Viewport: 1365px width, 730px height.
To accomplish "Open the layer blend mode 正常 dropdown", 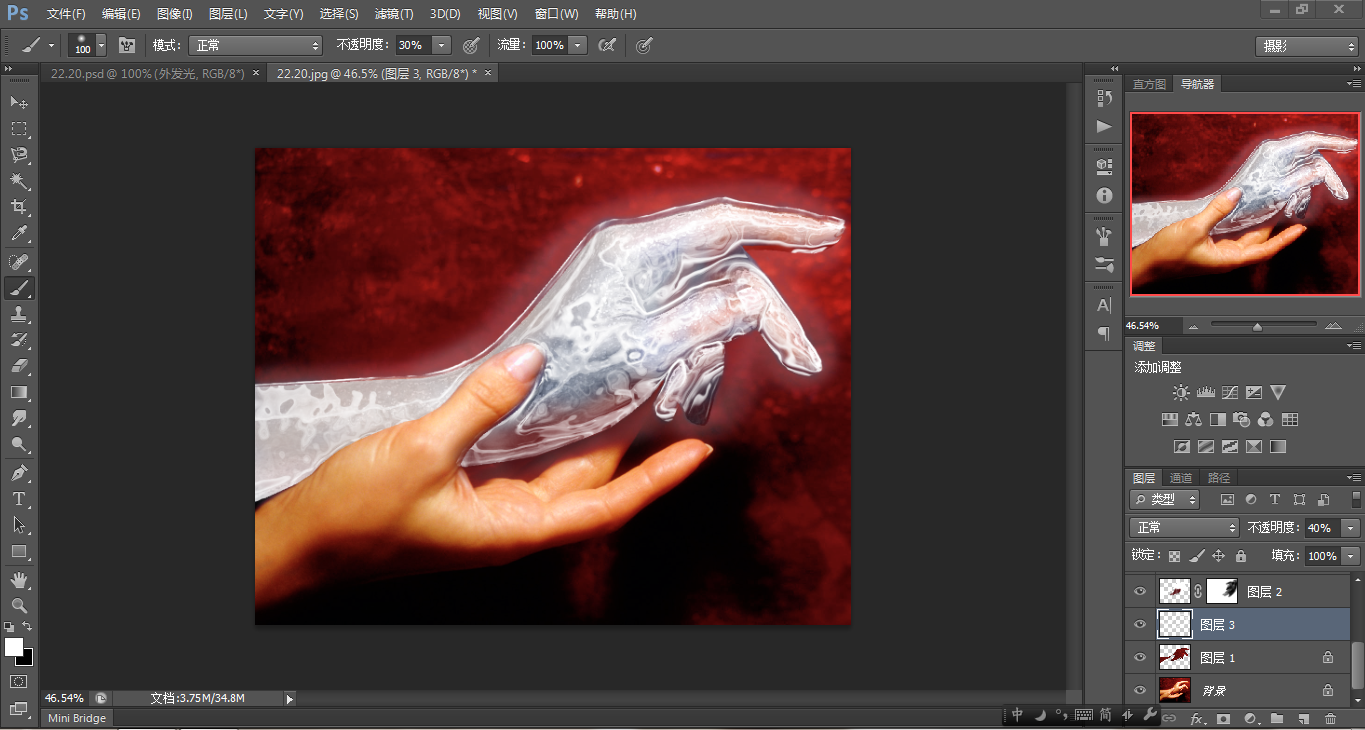I will [x=1184, y=528].
